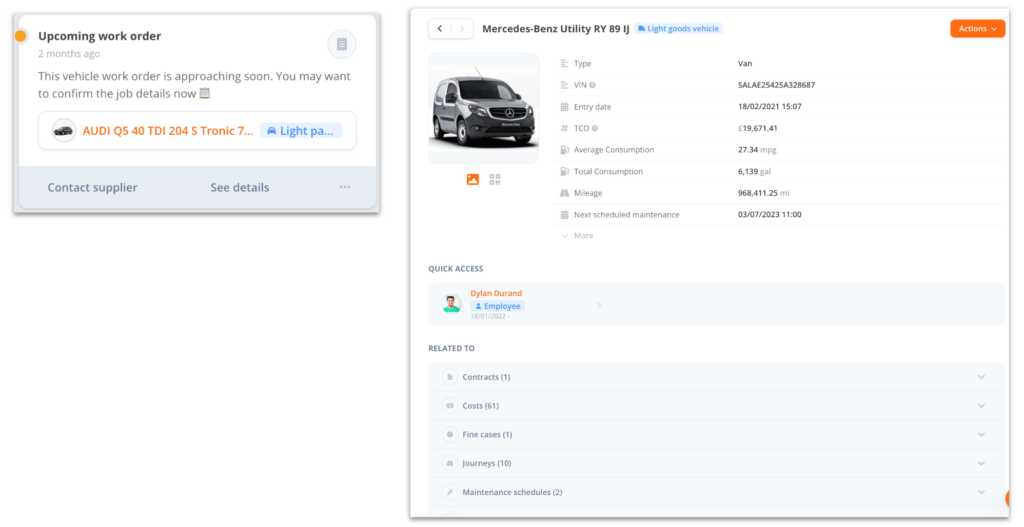Click the Costs money icon
The height and width of the screenshot is (527, 1024).
click(x=449, y=406)
